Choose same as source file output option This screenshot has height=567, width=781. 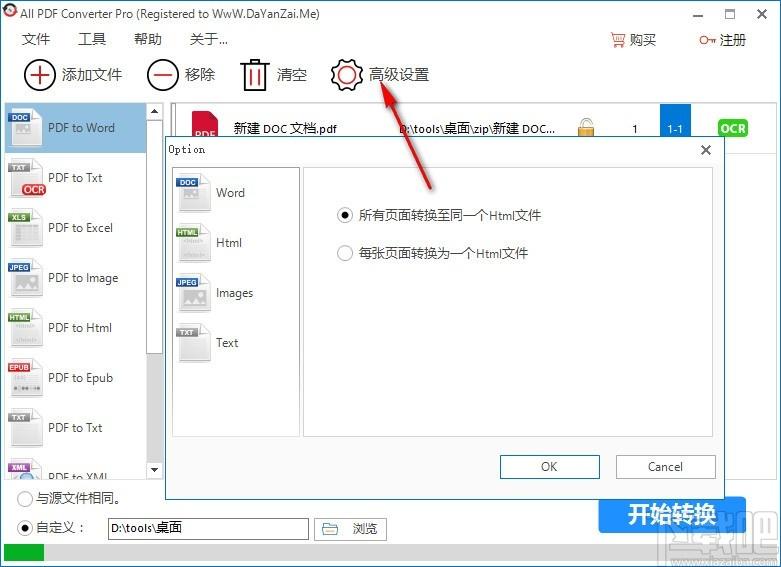click(24, 498)
